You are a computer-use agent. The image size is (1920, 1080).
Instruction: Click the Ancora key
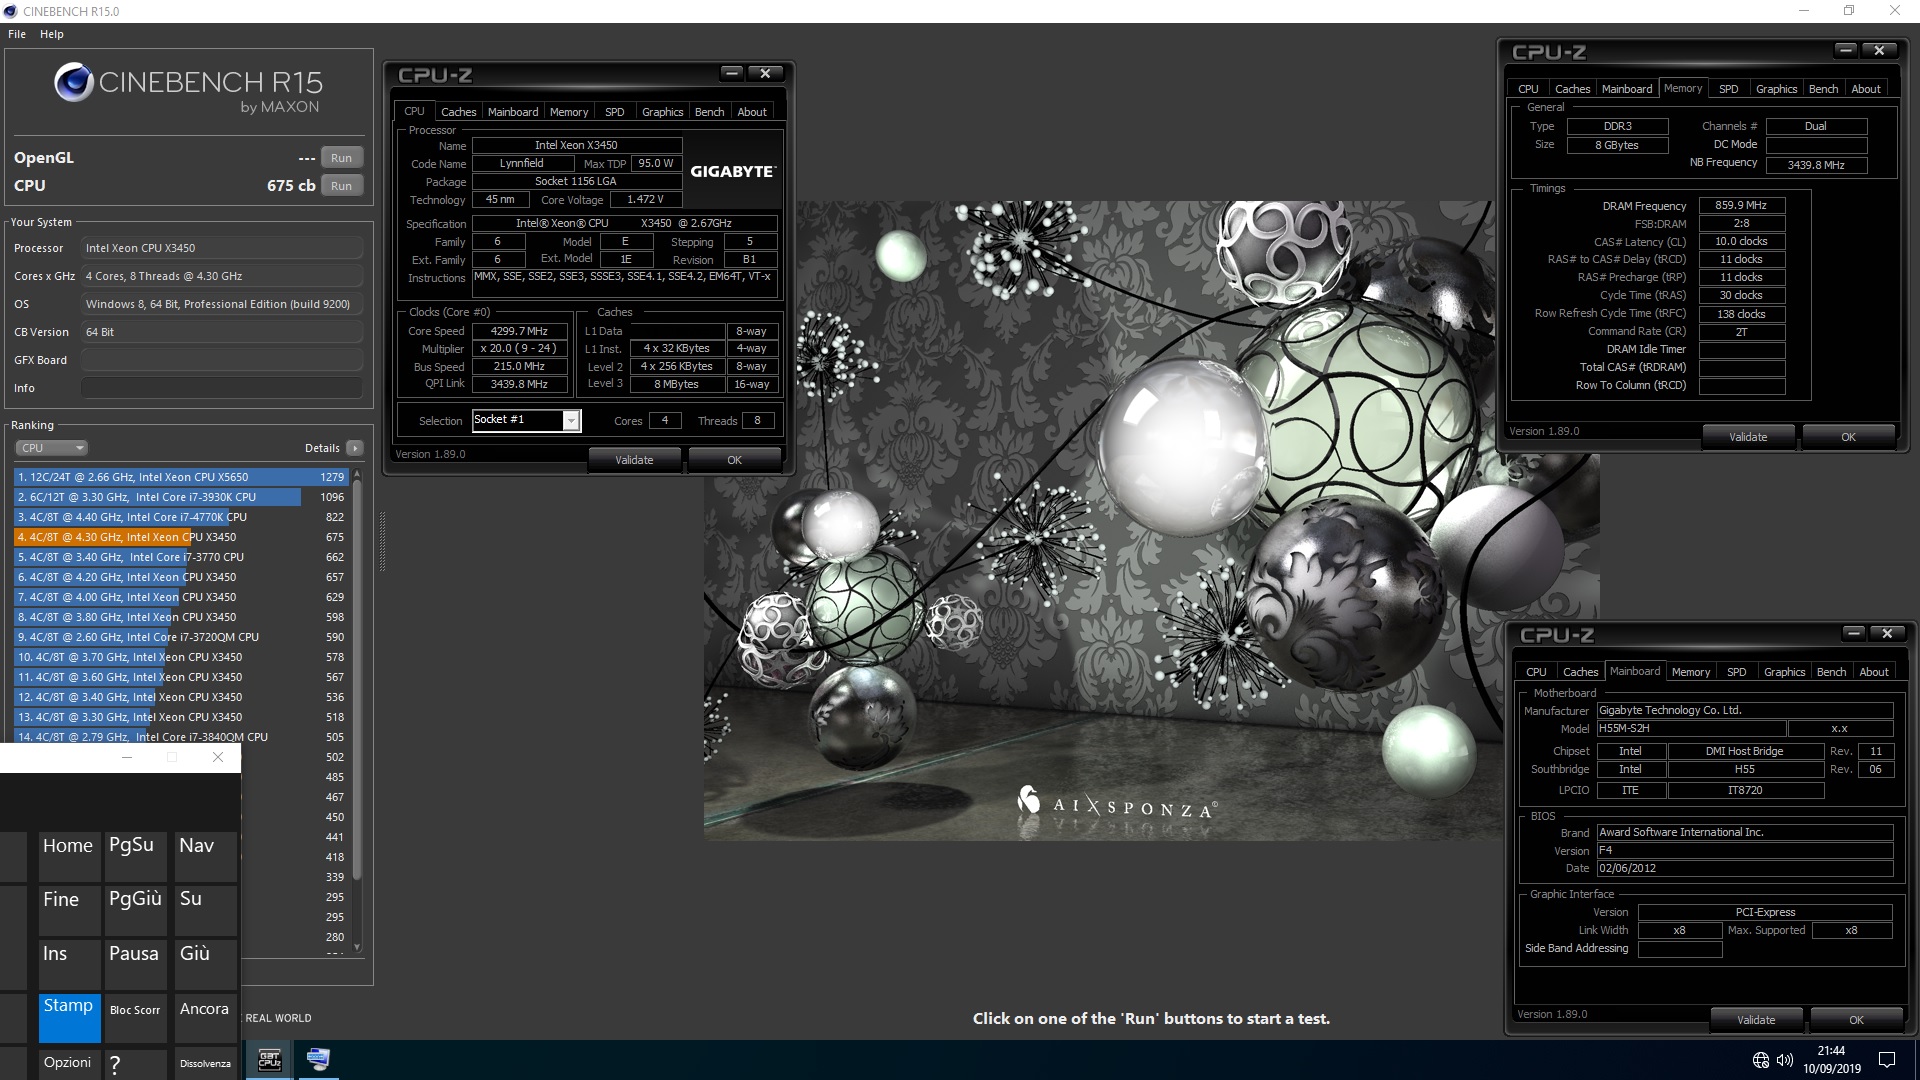[x=206, y=1018]
